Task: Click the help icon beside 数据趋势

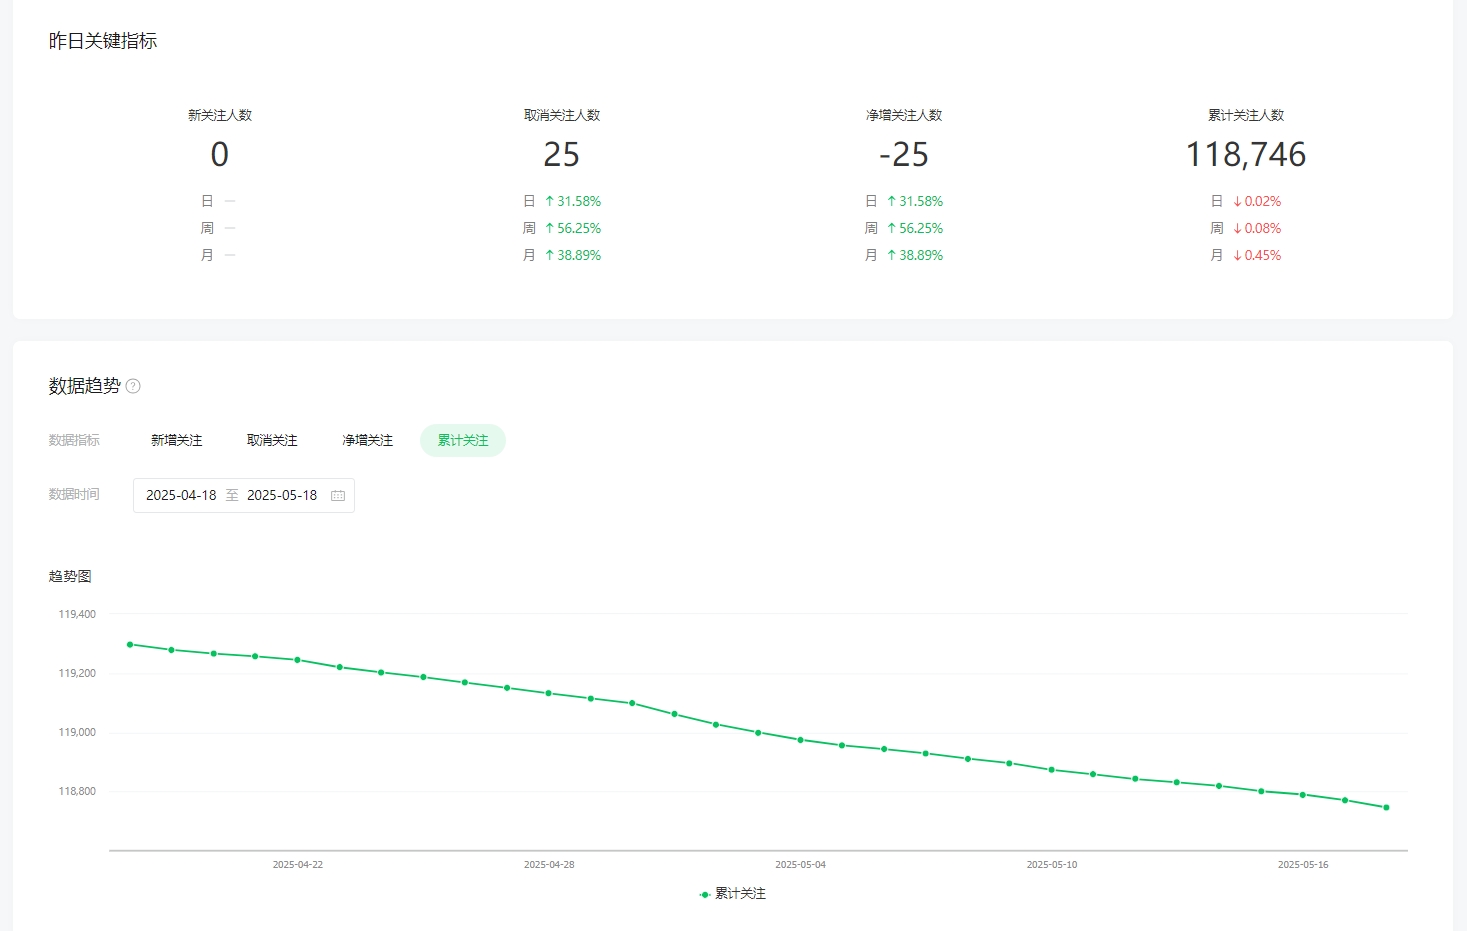Action: tap(133, 386)
